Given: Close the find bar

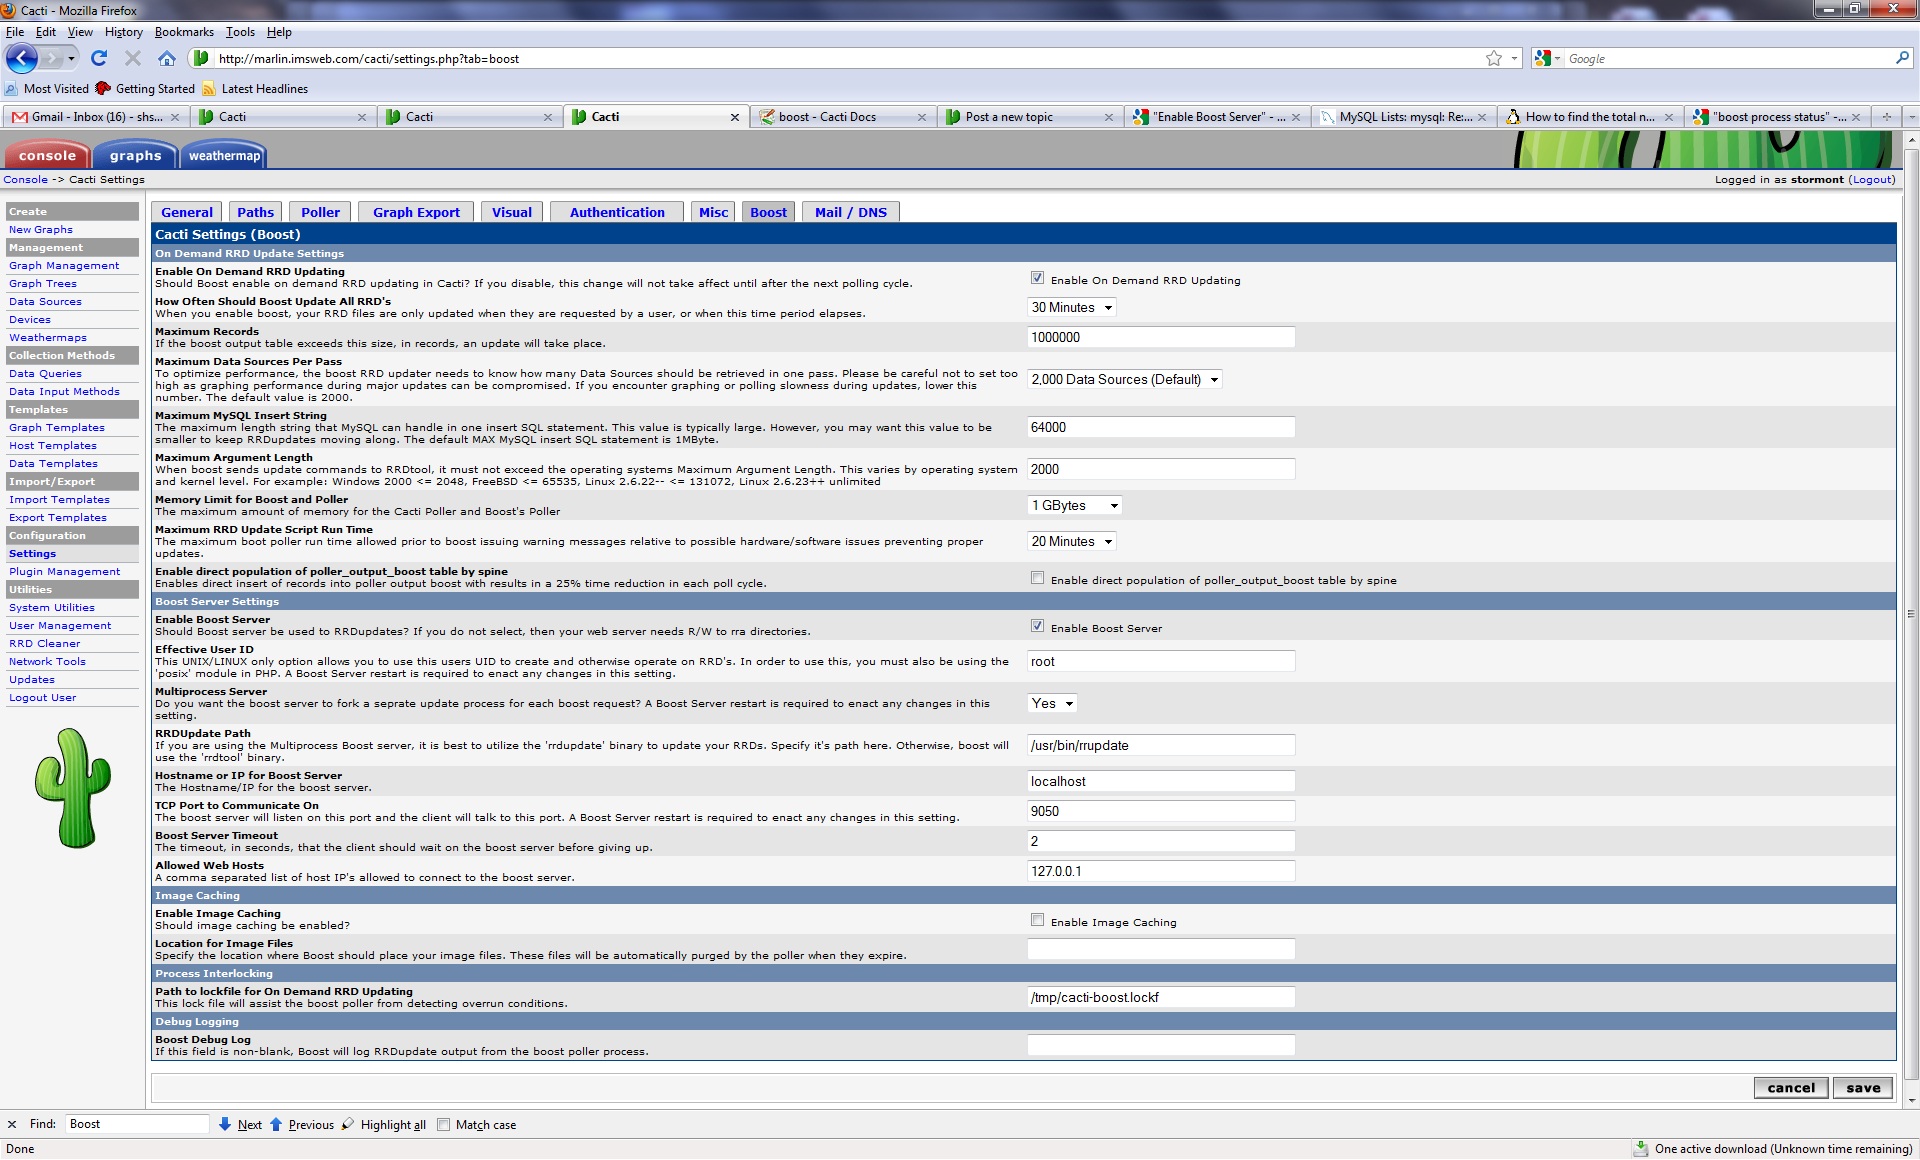Looking at the screenshot, I should coord(12,1124).
